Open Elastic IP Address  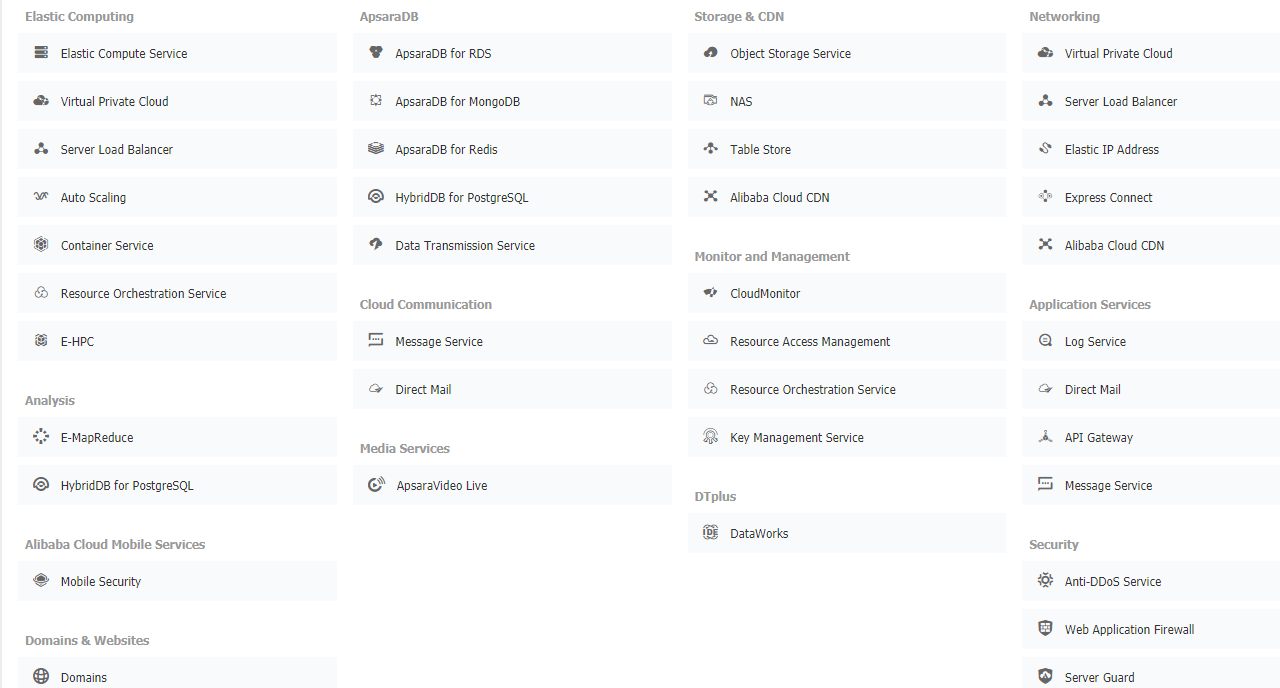click(x=1151, y=149)
